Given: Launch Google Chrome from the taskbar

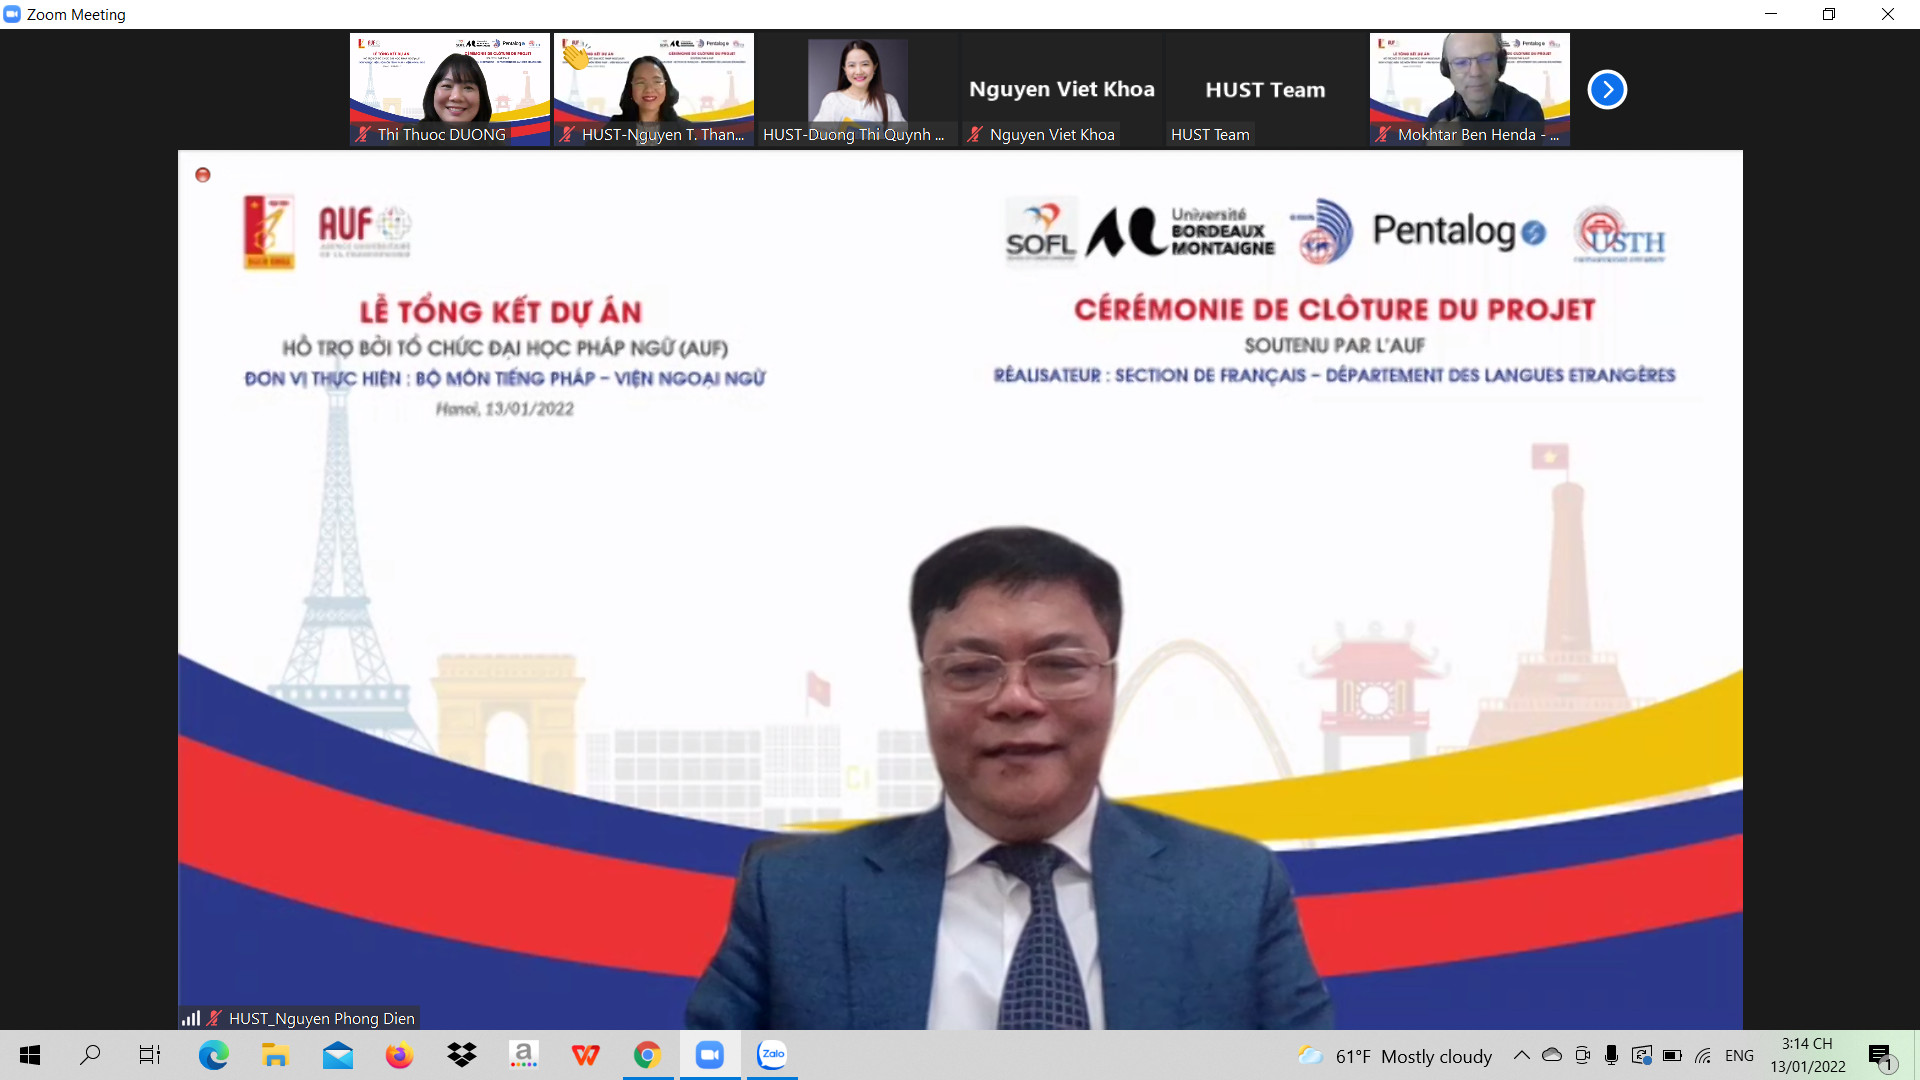Looking at the screenshot, I should click(647, 1055).
